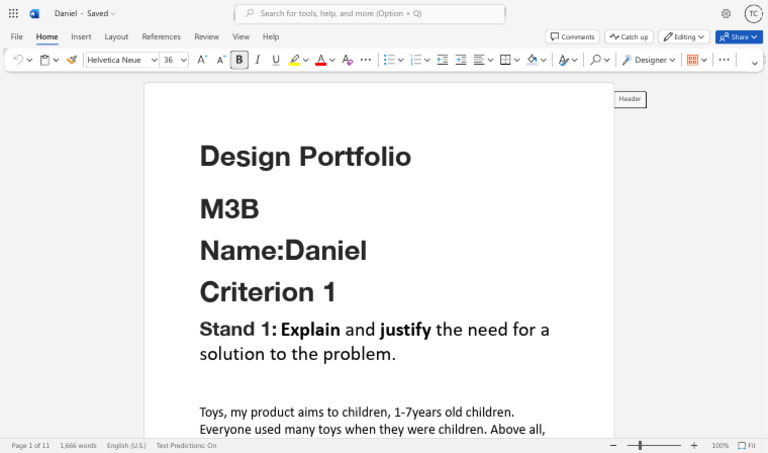Open ribbon overflow ellipsis at right
The image size is (768, 453).
pyautogui.click(x=724, y=60)
